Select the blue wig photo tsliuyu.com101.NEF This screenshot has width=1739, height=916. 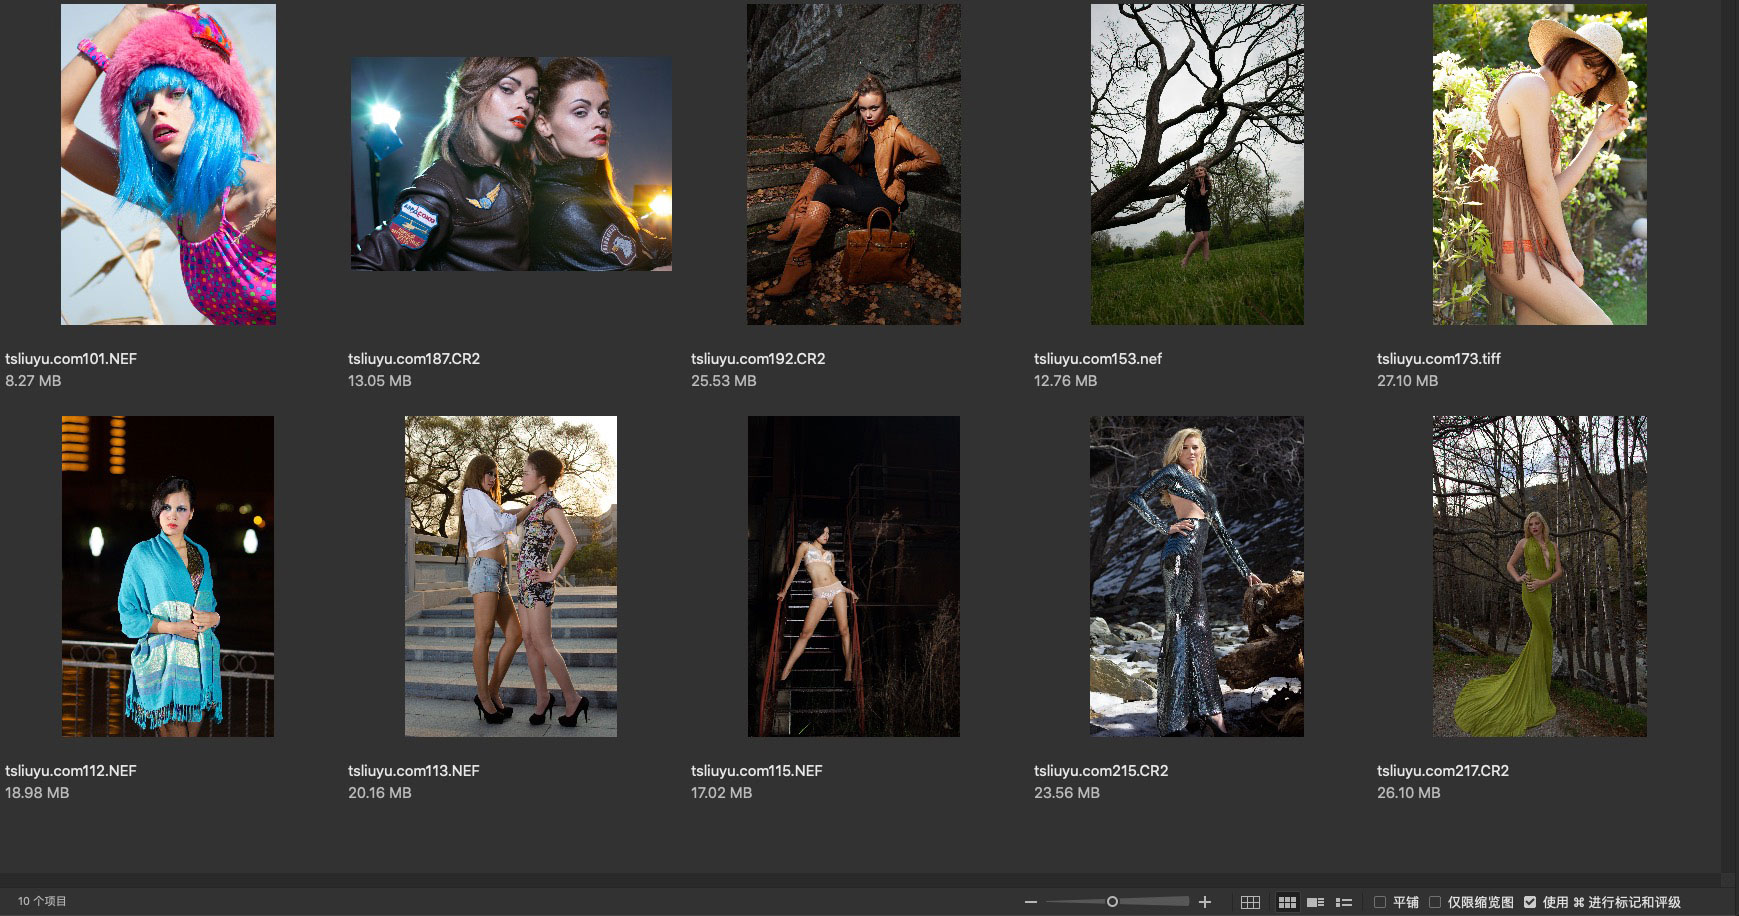coord(168,164)
